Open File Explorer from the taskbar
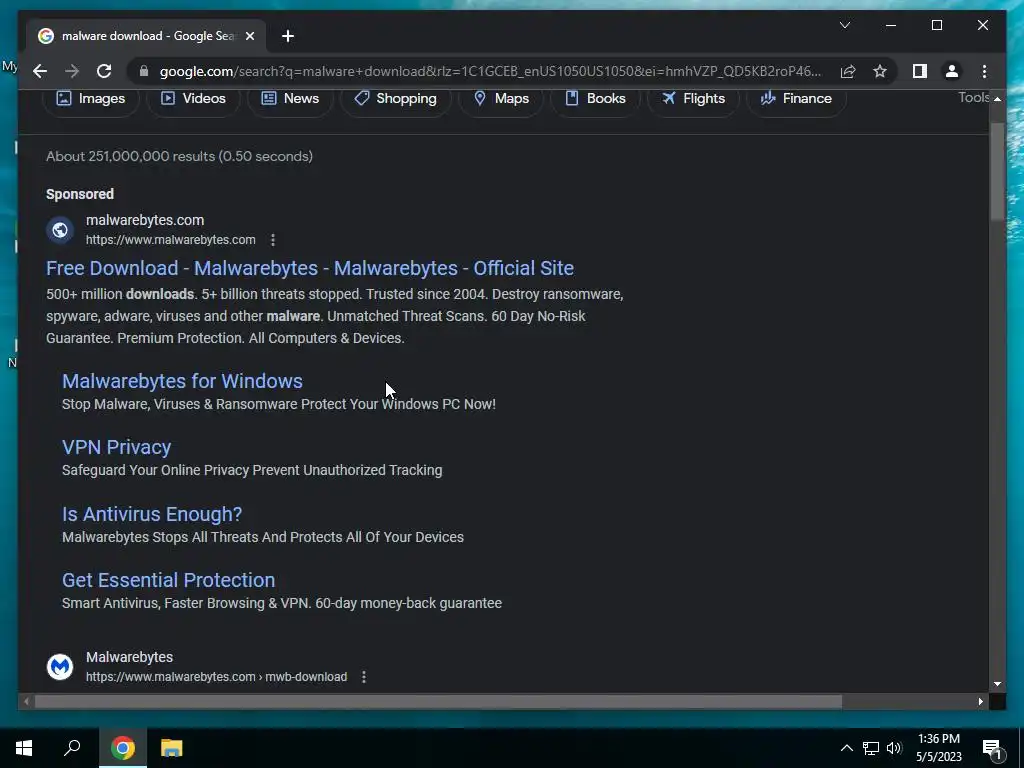The image size is (1024, 768). pos(172,748)
